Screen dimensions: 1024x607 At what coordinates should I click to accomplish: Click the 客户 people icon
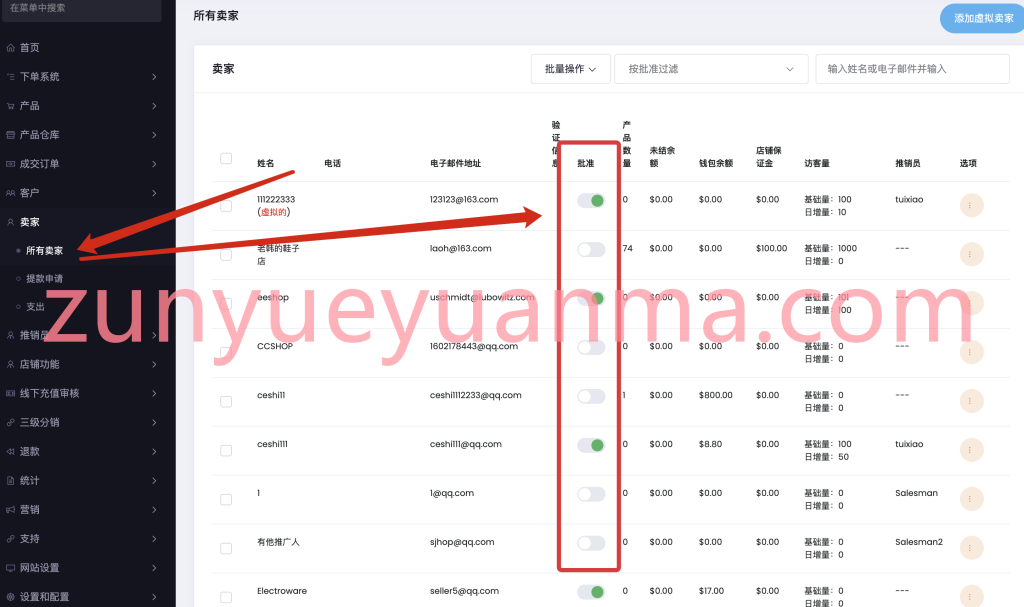[x=10, y=193]
